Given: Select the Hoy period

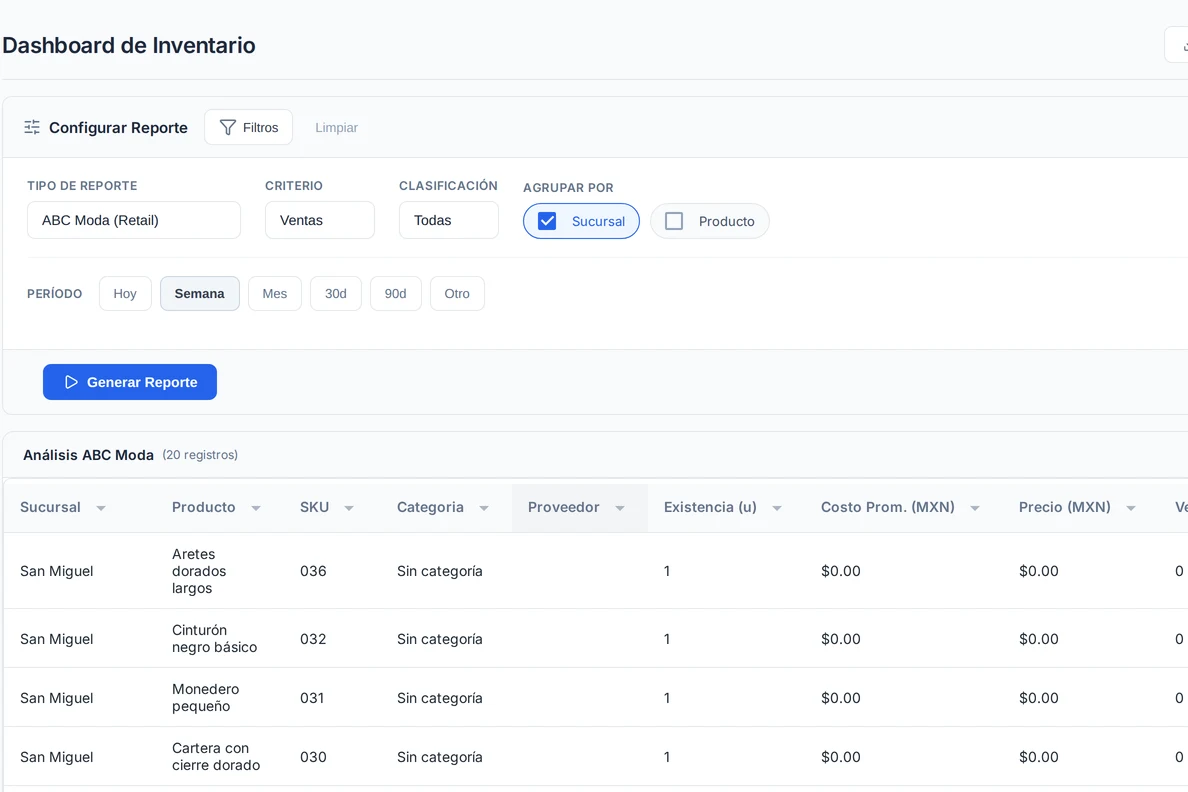Looking at the screenshot, I should (125, 293).
